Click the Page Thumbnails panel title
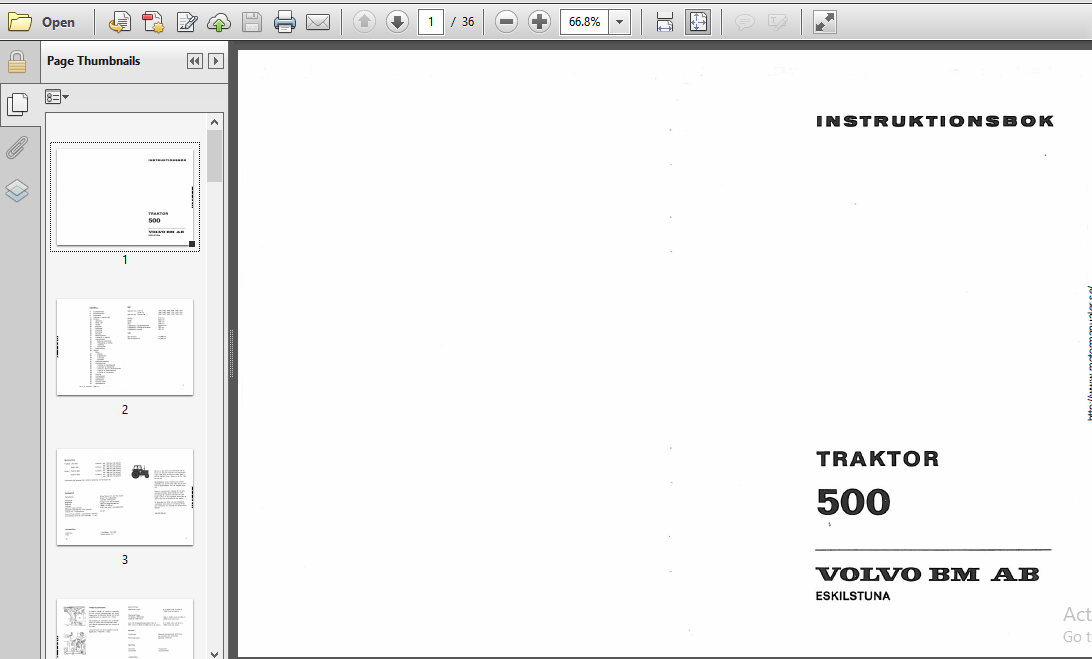Viewport: 1092px width, 659px height. pyautogui.click(x=93, y=61)
